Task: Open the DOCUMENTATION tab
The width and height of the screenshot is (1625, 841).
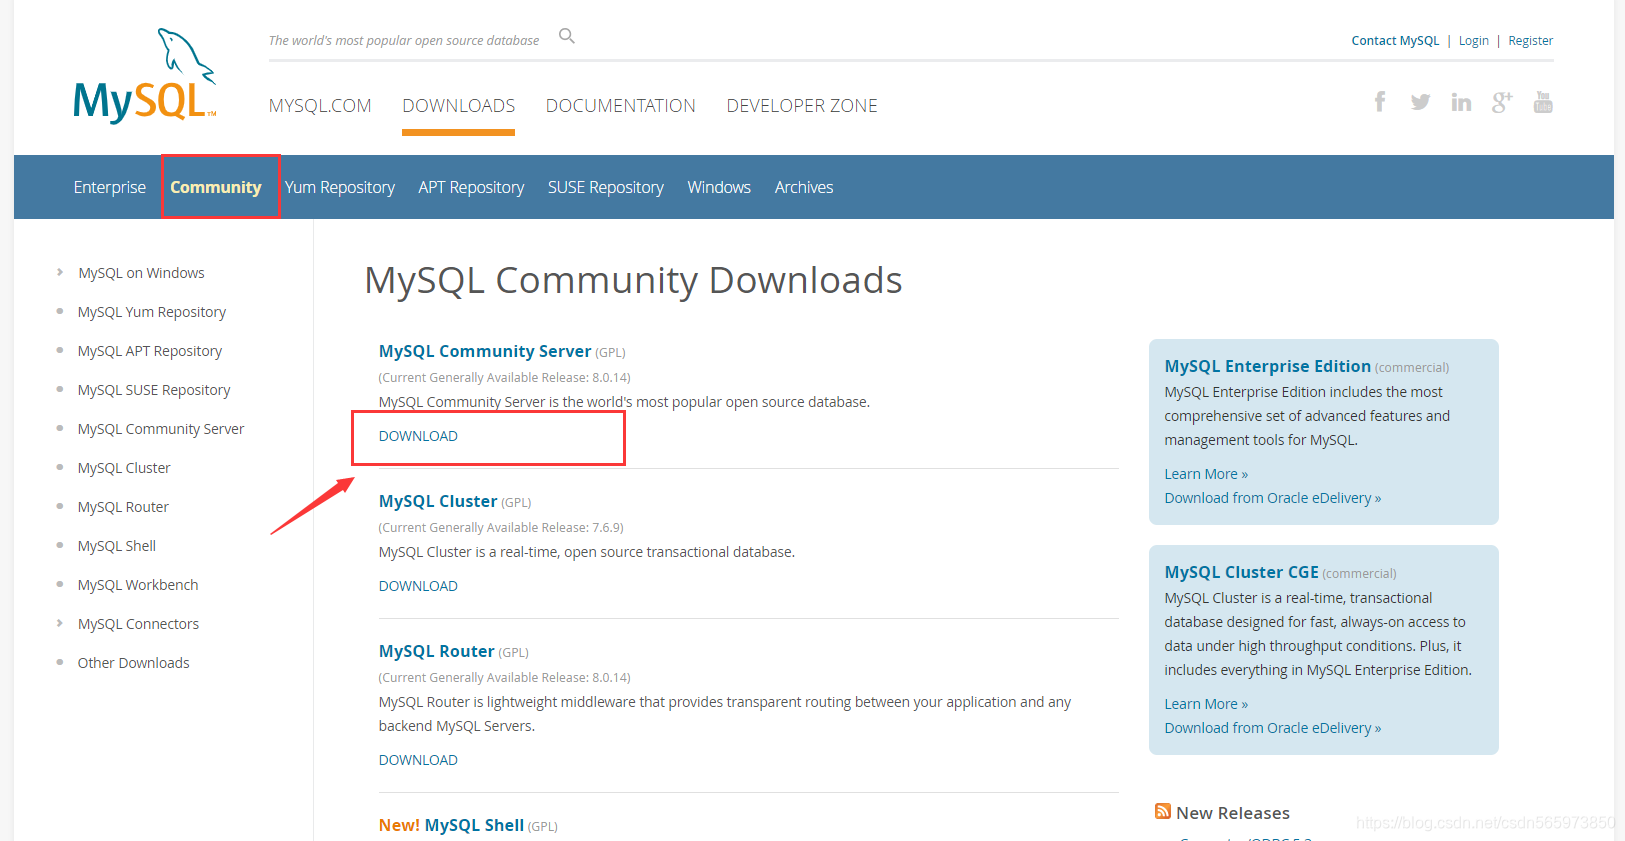Action: (620, 106)
